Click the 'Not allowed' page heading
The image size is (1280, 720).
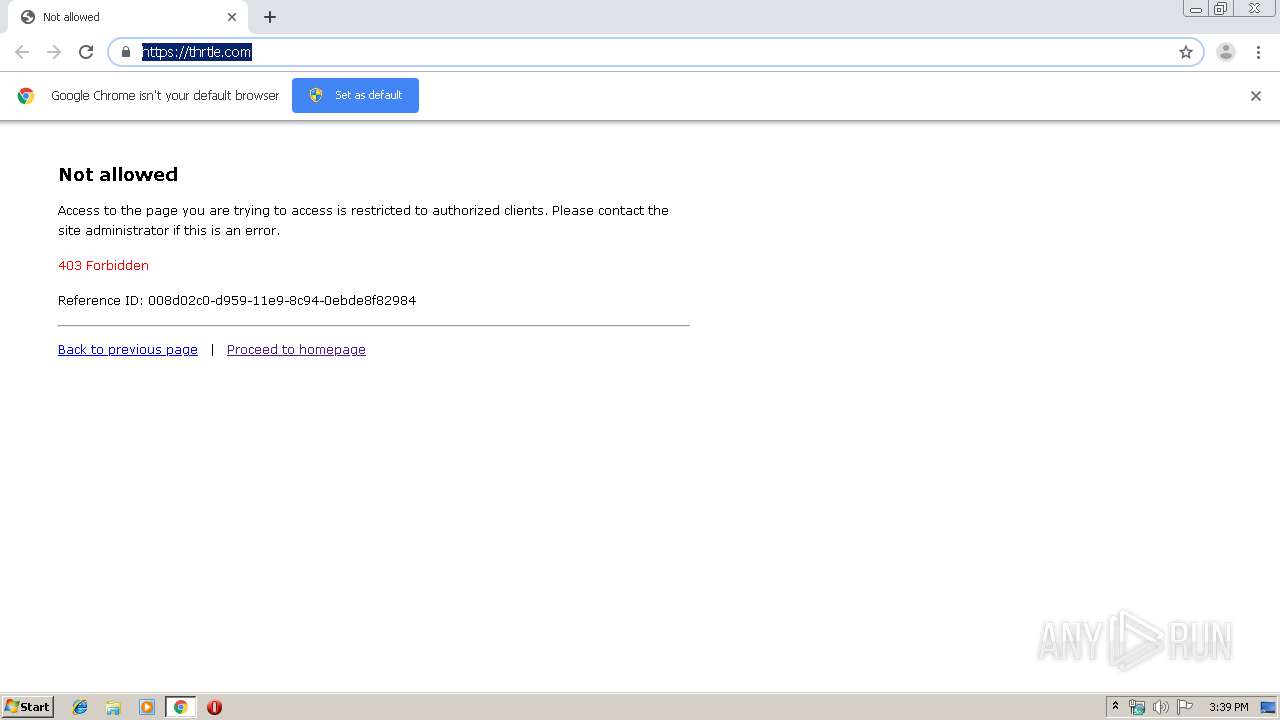(x=118, y=174)
